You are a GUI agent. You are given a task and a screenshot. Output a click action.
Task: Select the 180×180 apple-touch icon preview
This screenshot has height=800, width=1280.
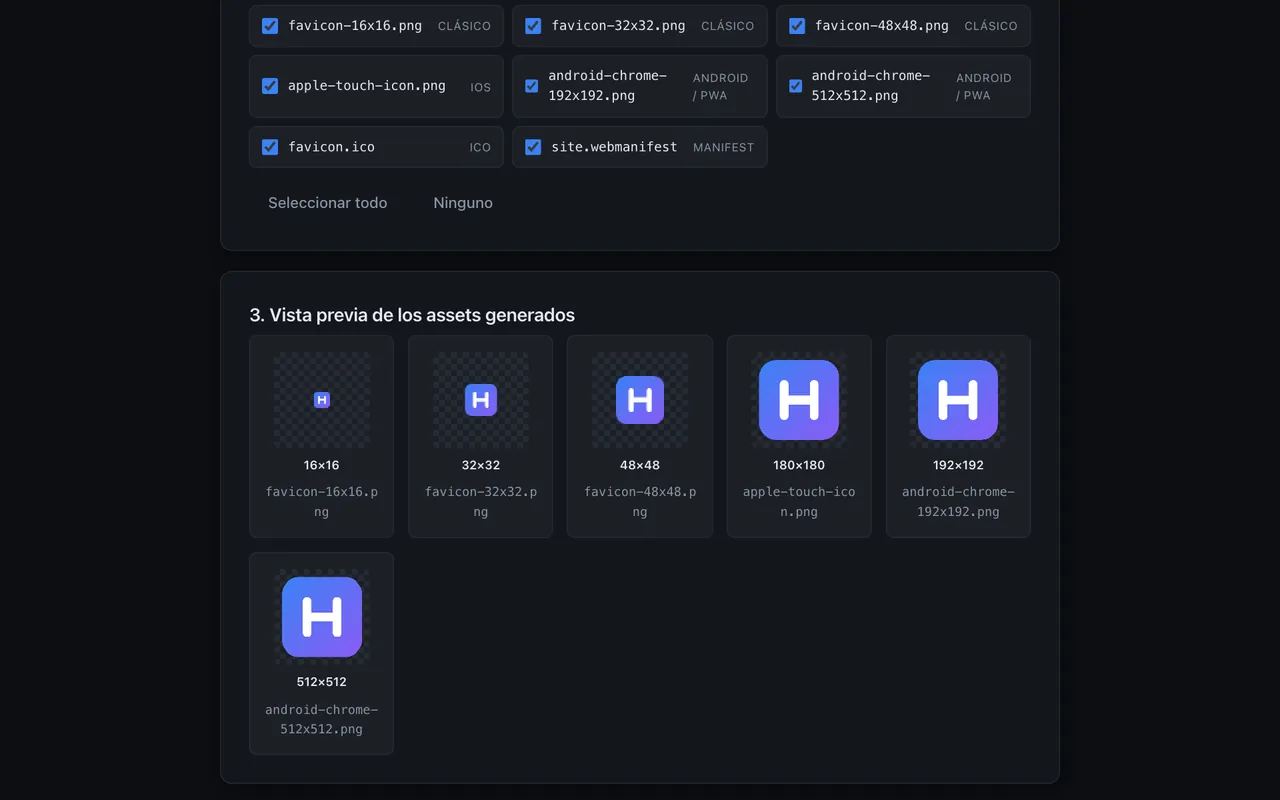[x=799, y=400]
